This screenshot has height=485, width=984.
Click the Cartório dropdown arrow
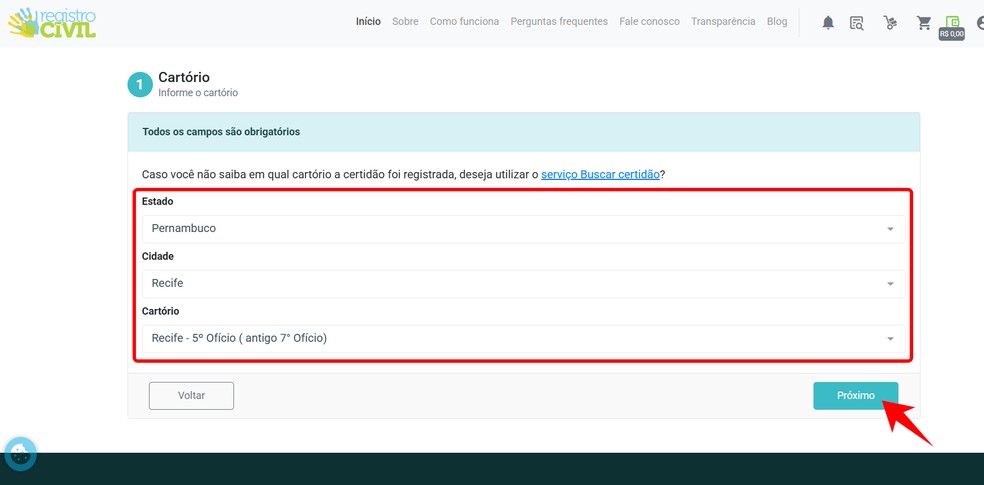click(x=890, y=339)
